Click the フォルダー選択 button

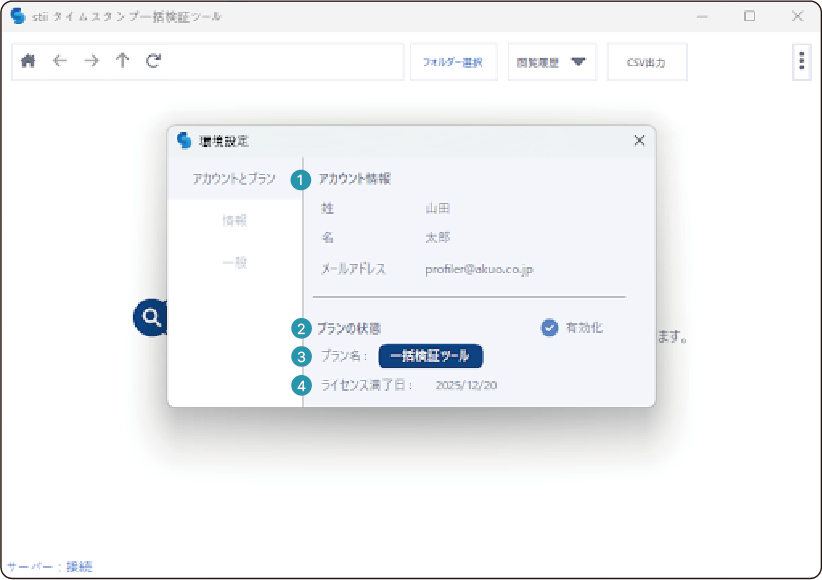(453, 62)
